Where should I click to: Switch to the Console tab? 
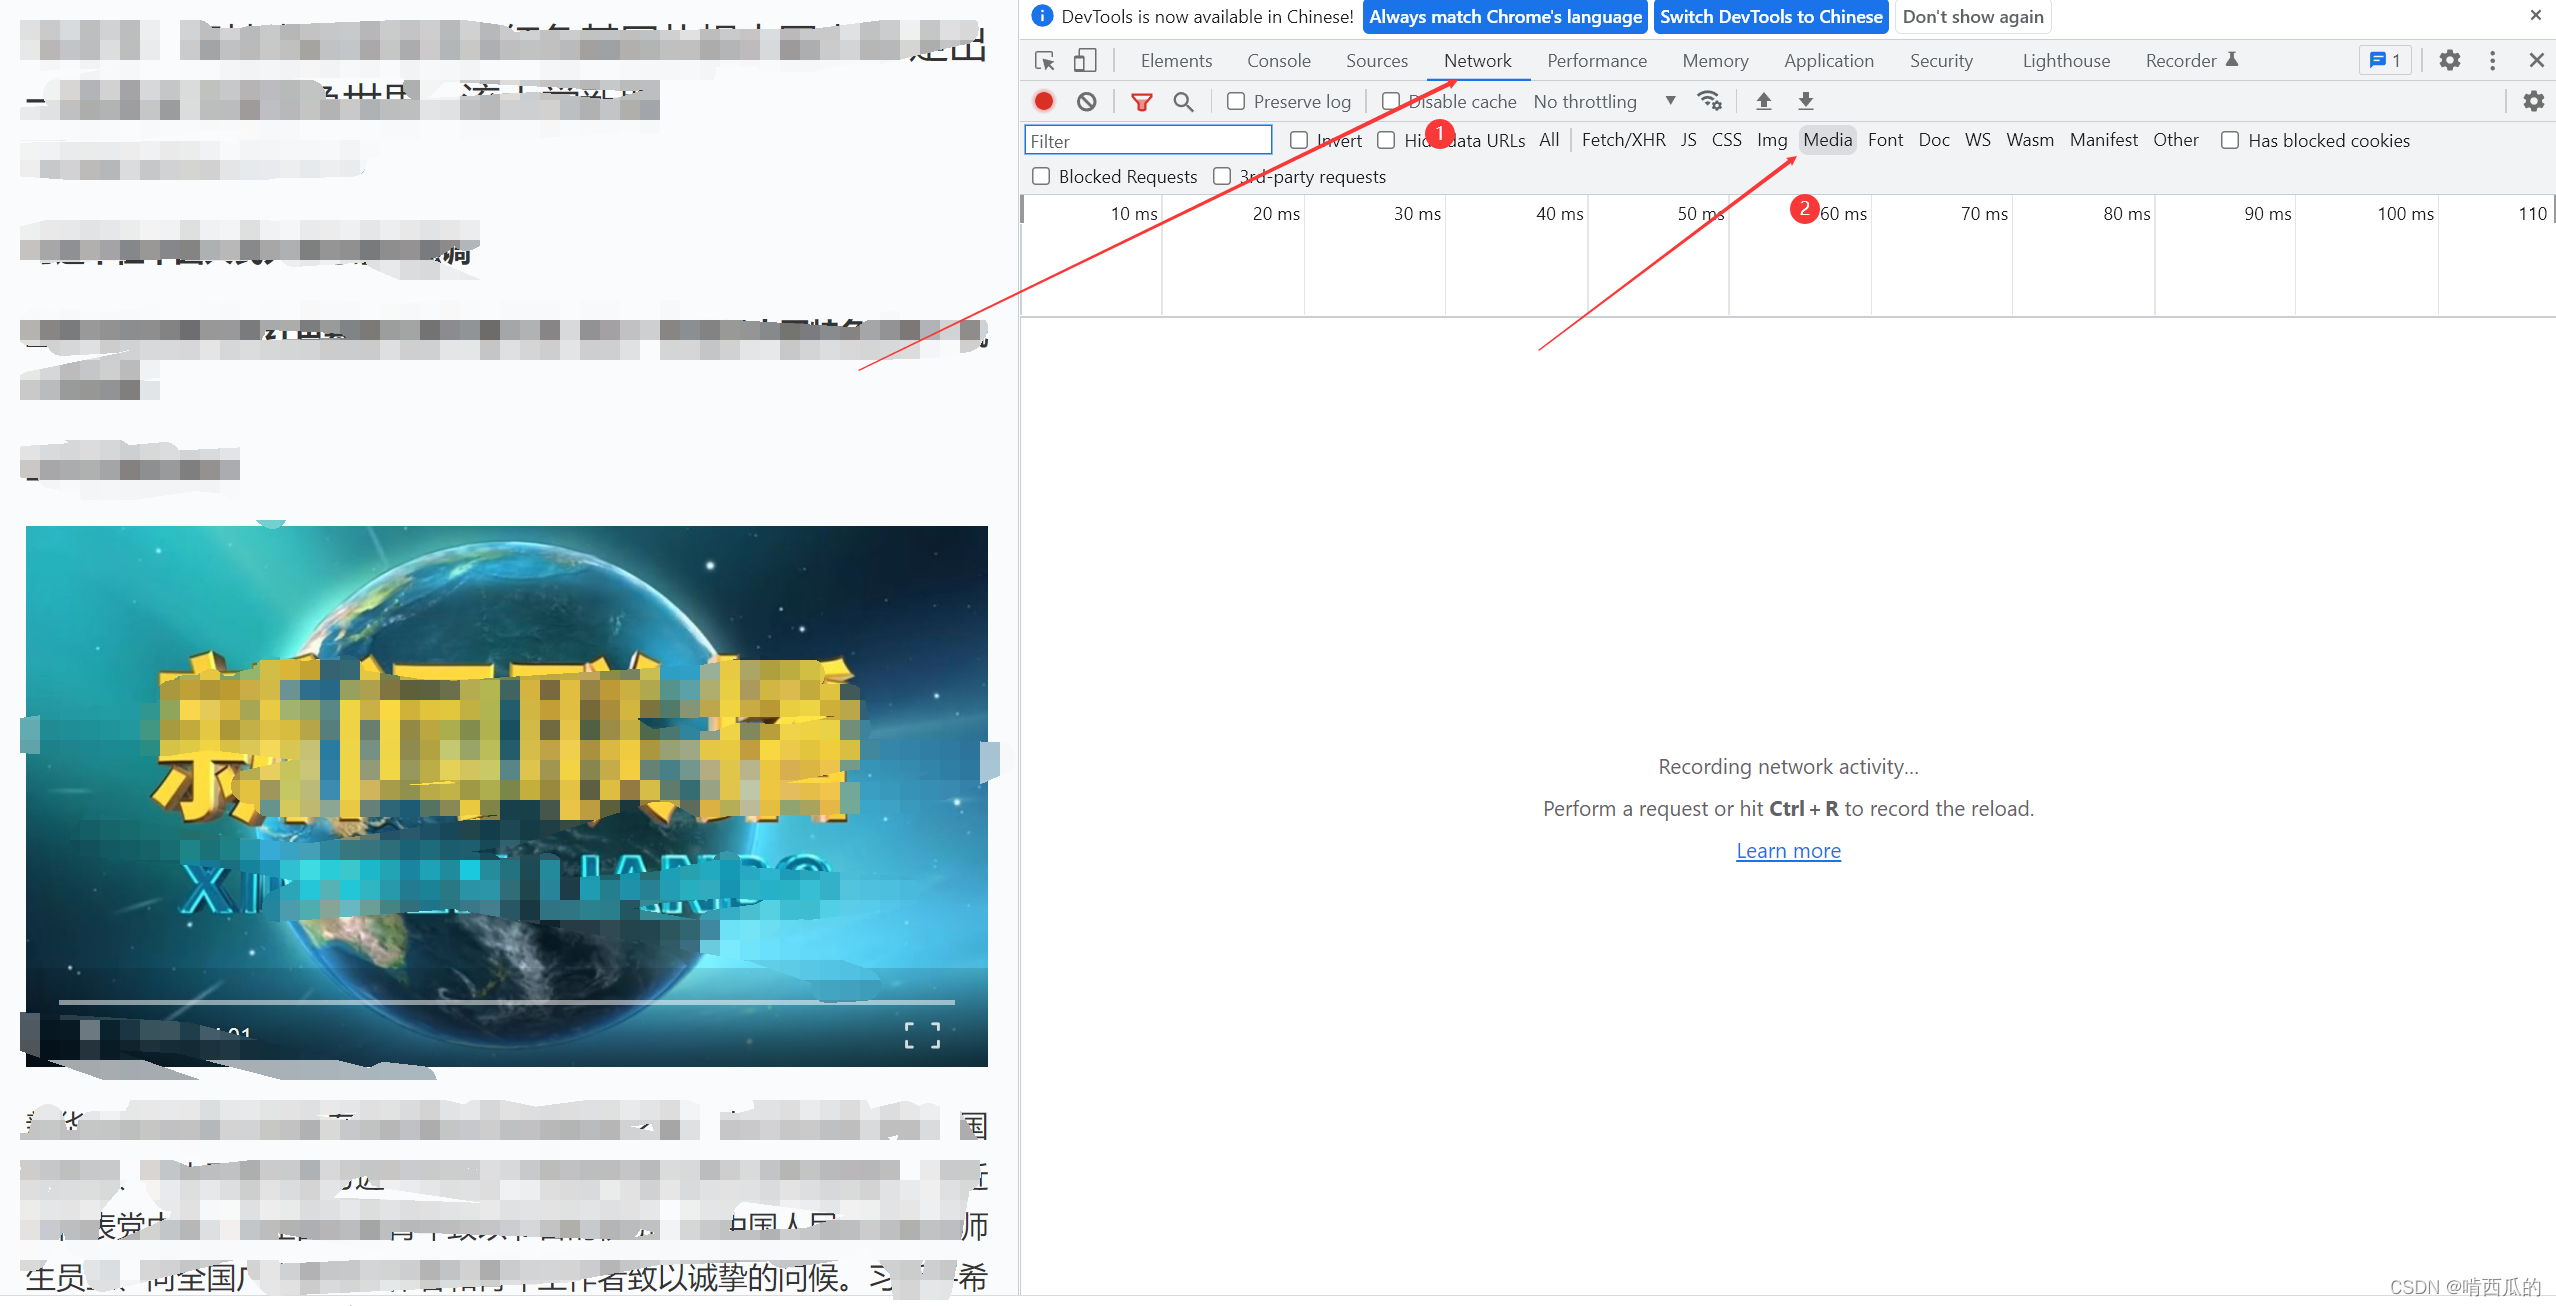[x=1278, y=61]
